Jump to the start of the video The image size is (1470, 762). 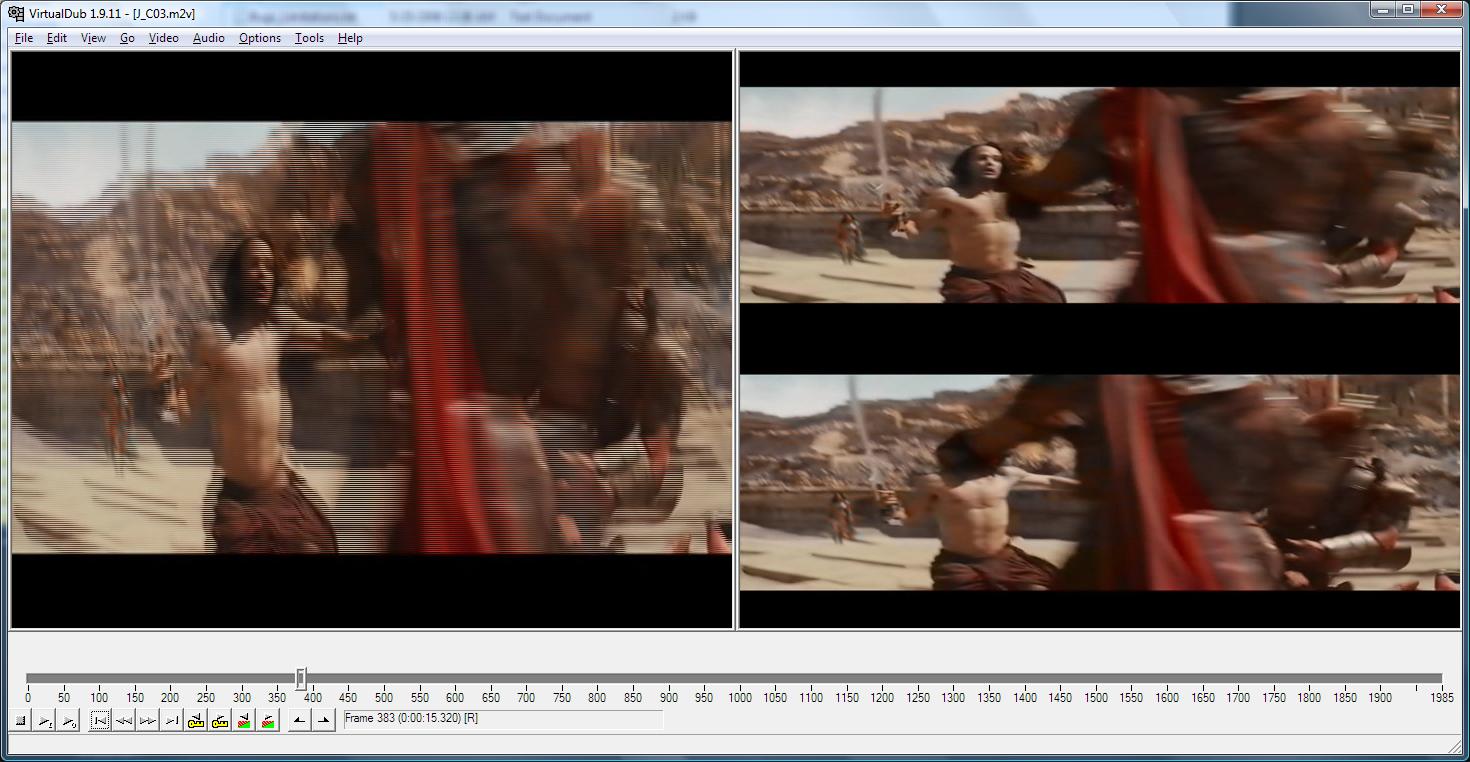tap(100, 720)
